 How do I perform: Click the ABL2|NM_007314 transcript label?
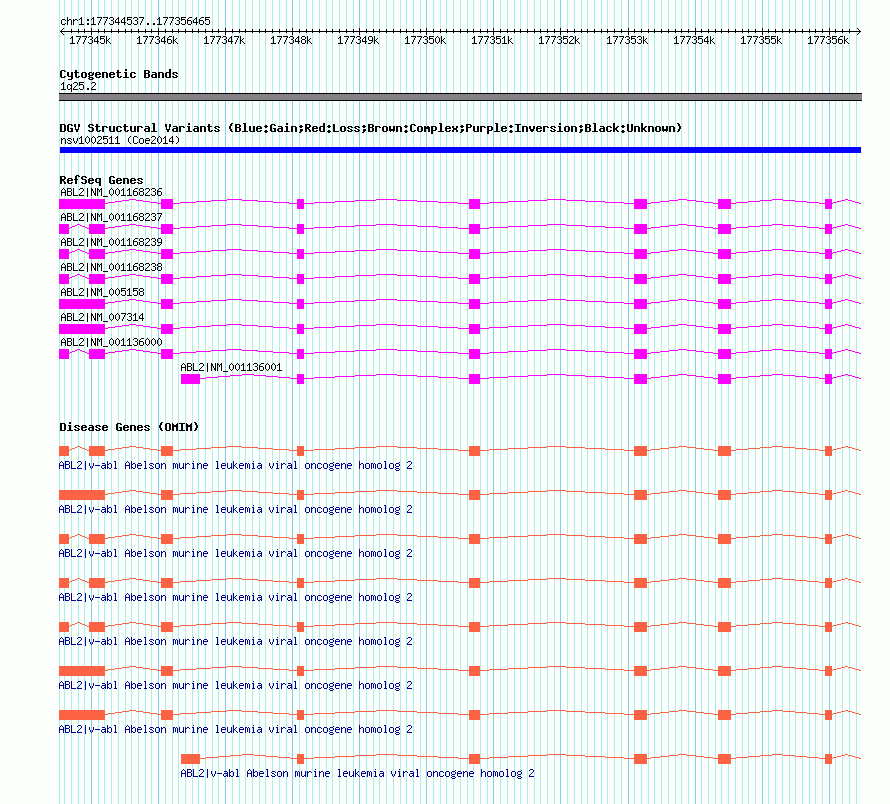tap(102, 317)
